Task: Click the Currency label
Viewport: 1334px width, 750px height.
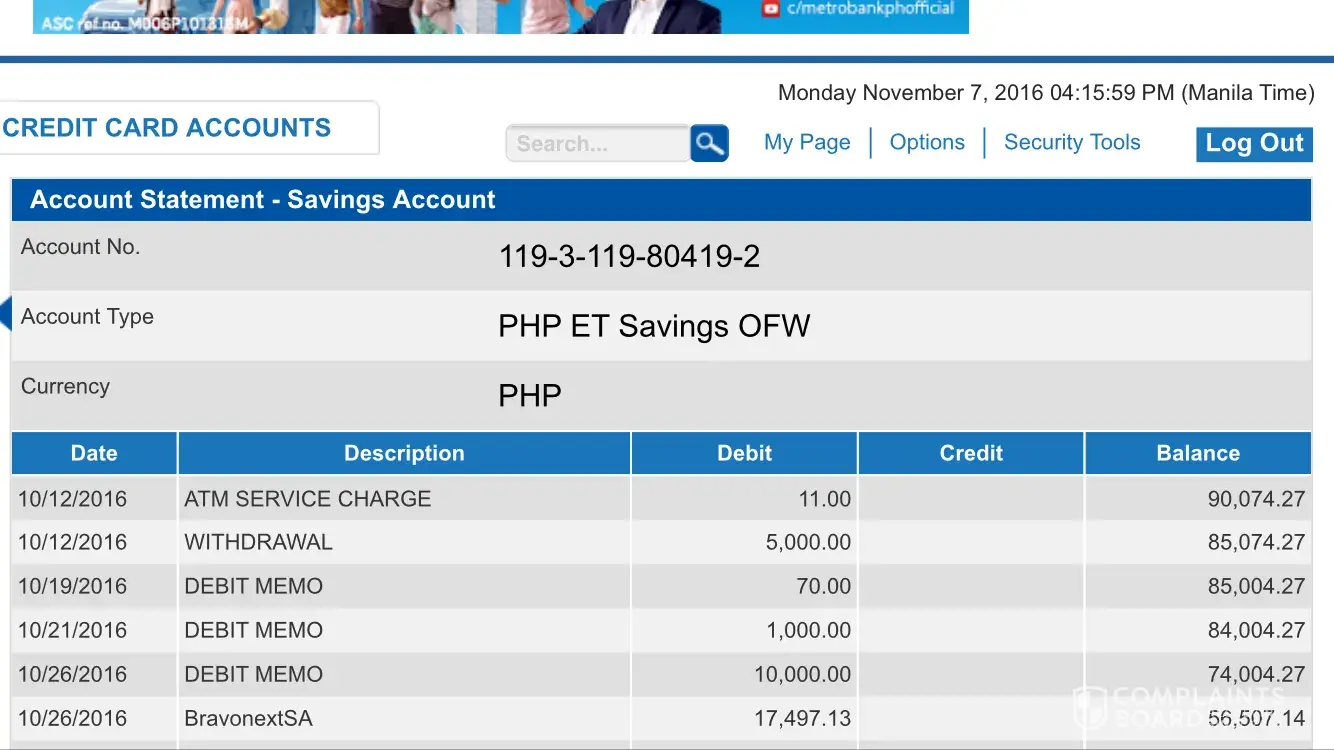Action: point(65,386)
